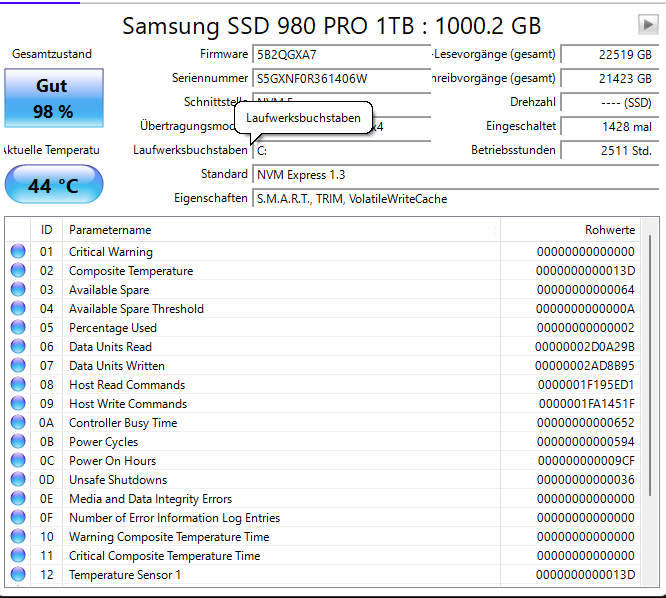Select the Host Write Commands parameter name
Image resolution: width=666 pixels, height=598 pixels.
128,404
